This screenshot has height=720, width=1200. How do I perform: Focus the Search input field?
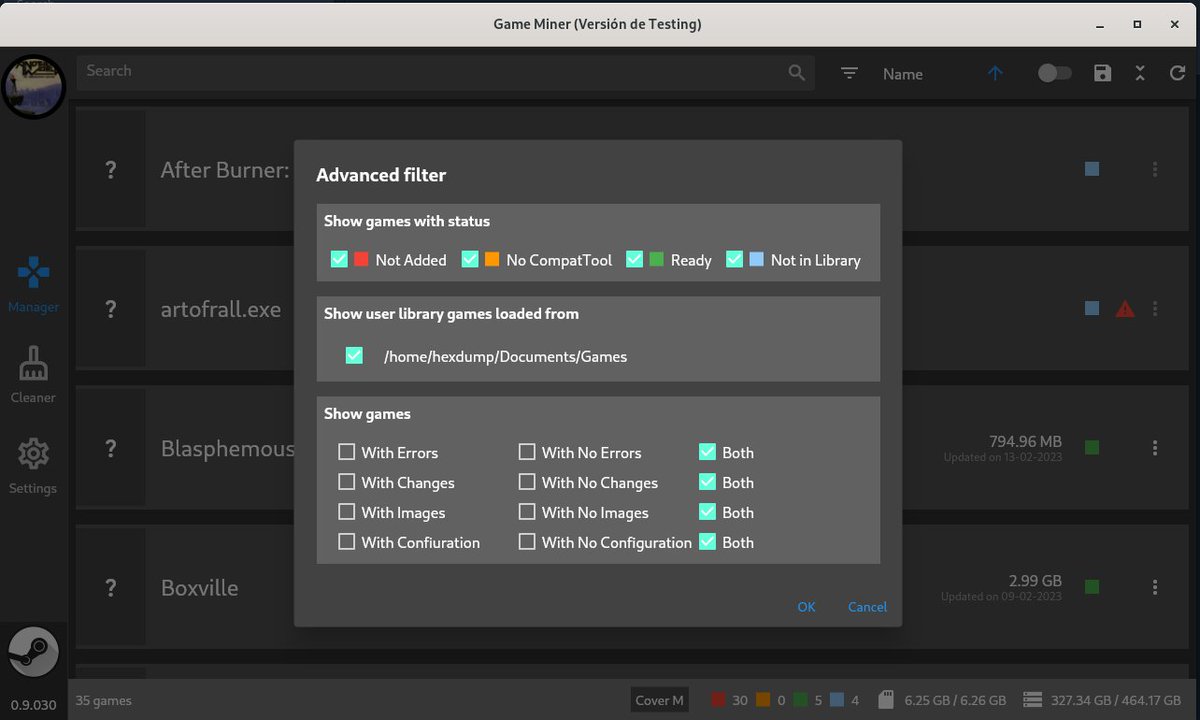tap(446, 72)
